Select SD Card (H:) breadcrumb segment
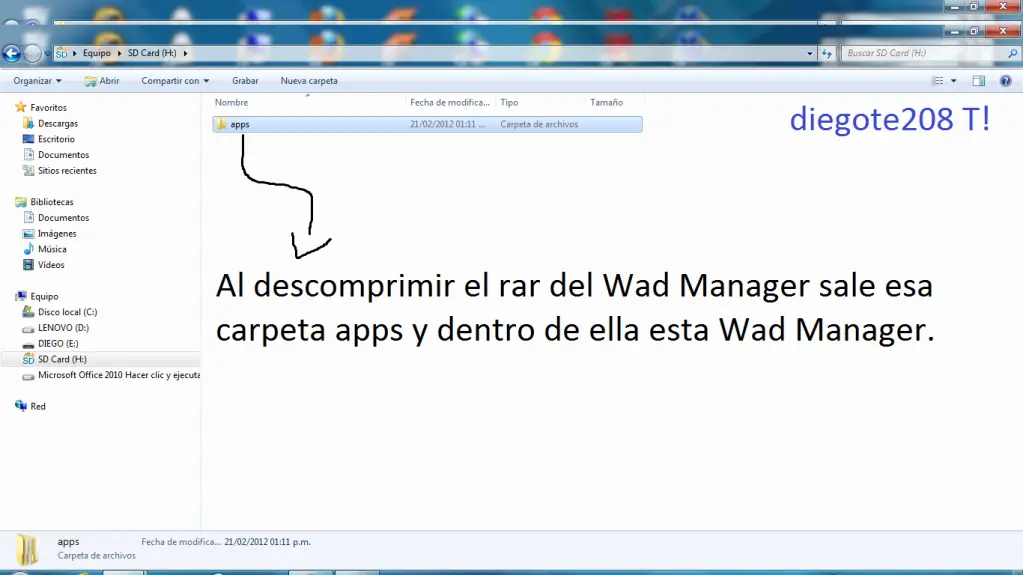 click(x=151, y=53)
